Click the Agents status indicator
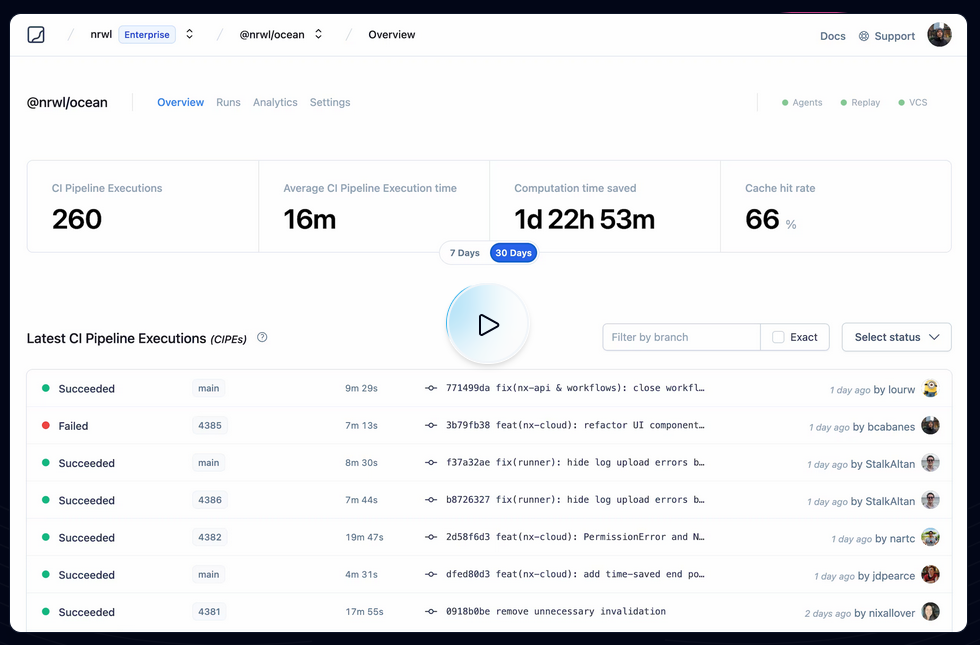Screen dimensions: 980x645 tap(802, 102)
